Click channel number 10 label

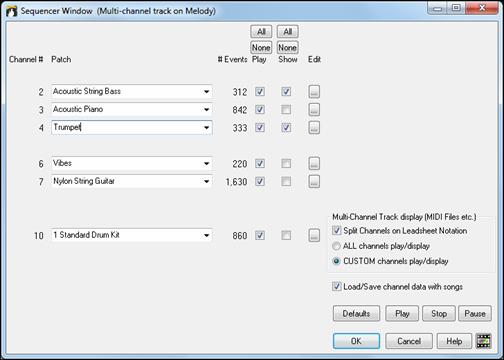tap(39, 236)
